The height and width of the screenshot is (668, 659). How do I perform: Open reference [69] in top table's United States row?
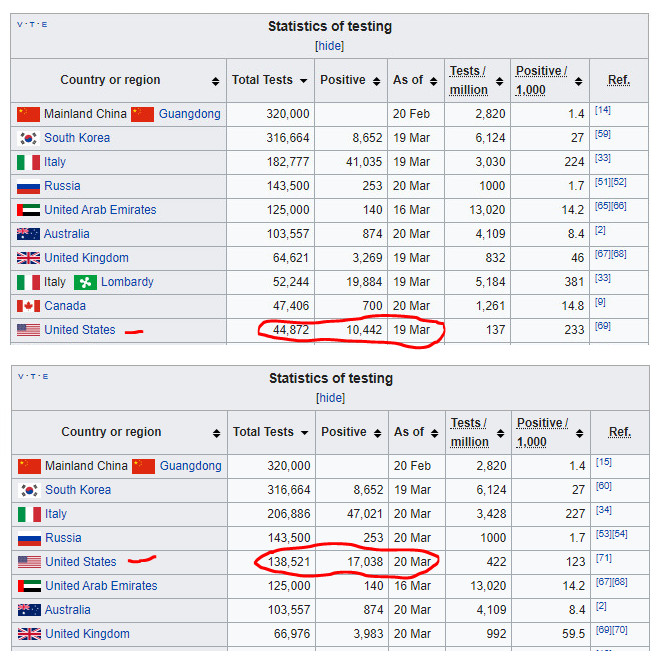coord(603,326)
